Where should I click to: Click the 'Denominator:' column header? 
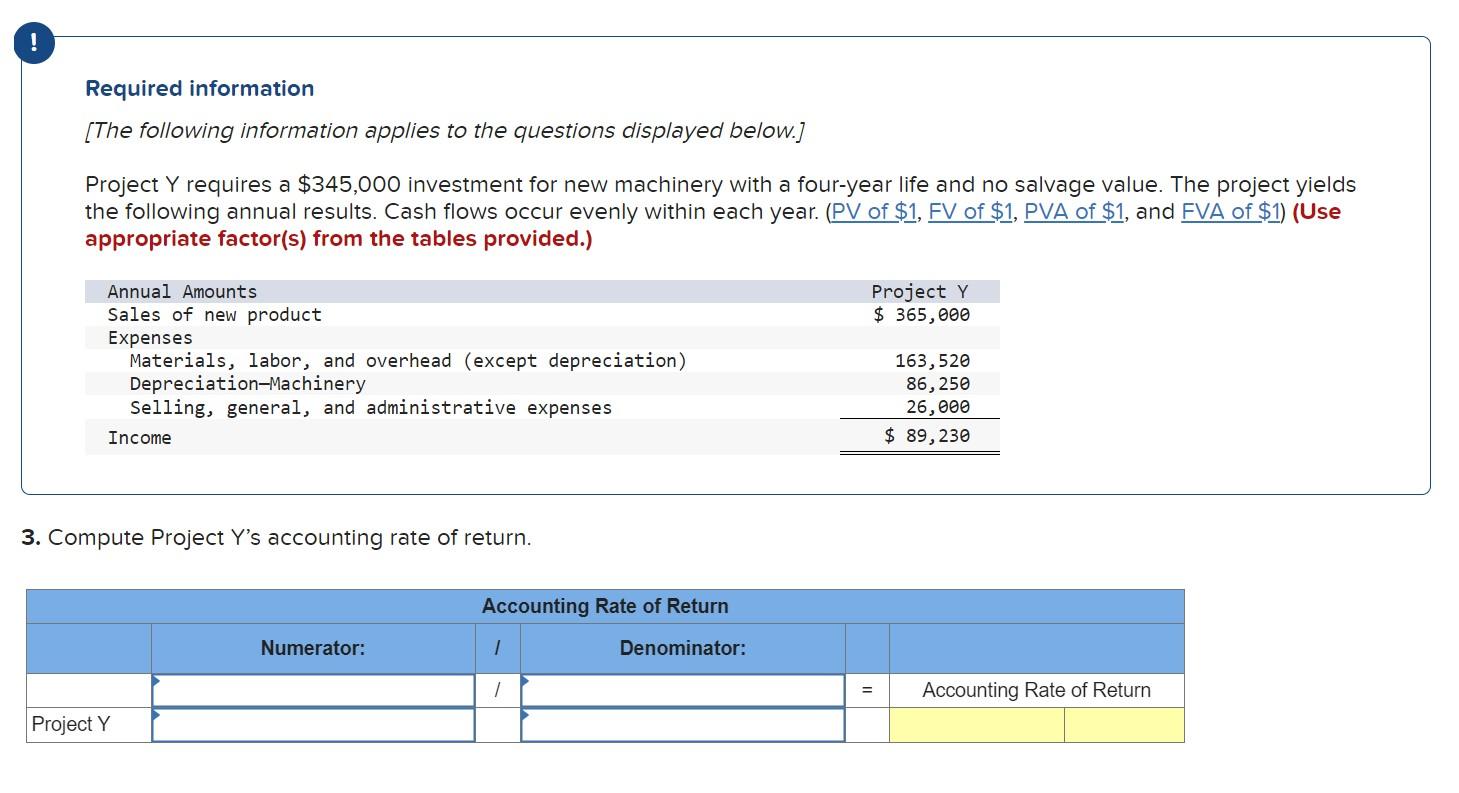(683, 648)
